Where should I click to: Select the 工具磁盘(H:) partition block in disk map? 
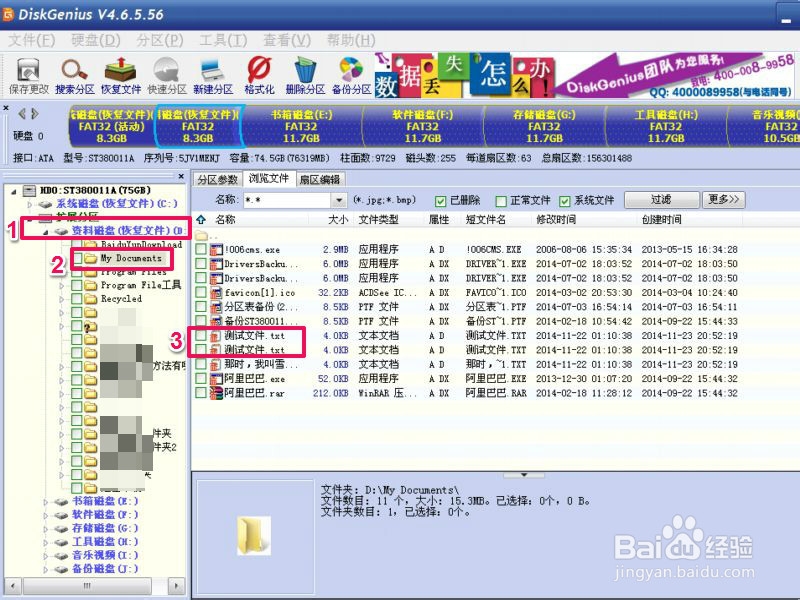666,126
